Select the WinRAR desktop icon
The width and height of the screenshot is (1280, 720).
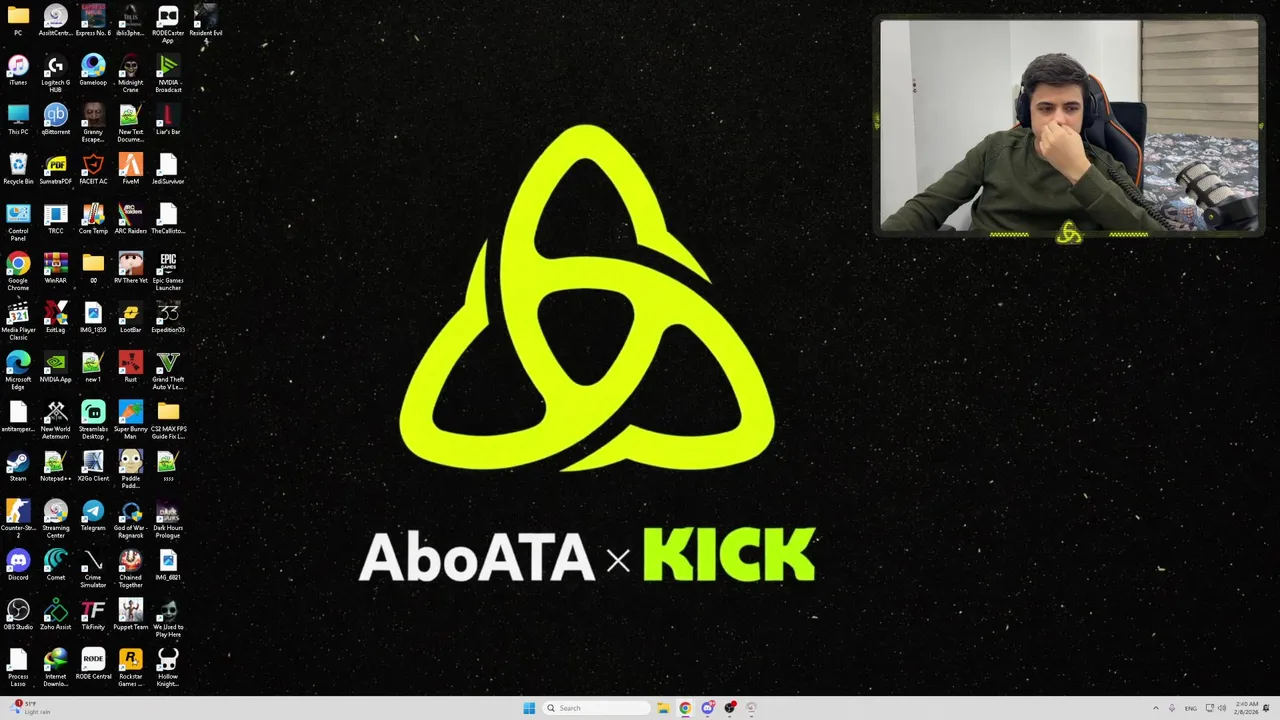pyautogui.click(x=56, y=269)
